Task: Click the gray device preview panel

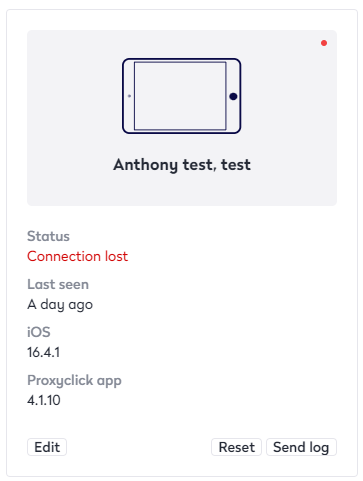Action: pos(182,118)
